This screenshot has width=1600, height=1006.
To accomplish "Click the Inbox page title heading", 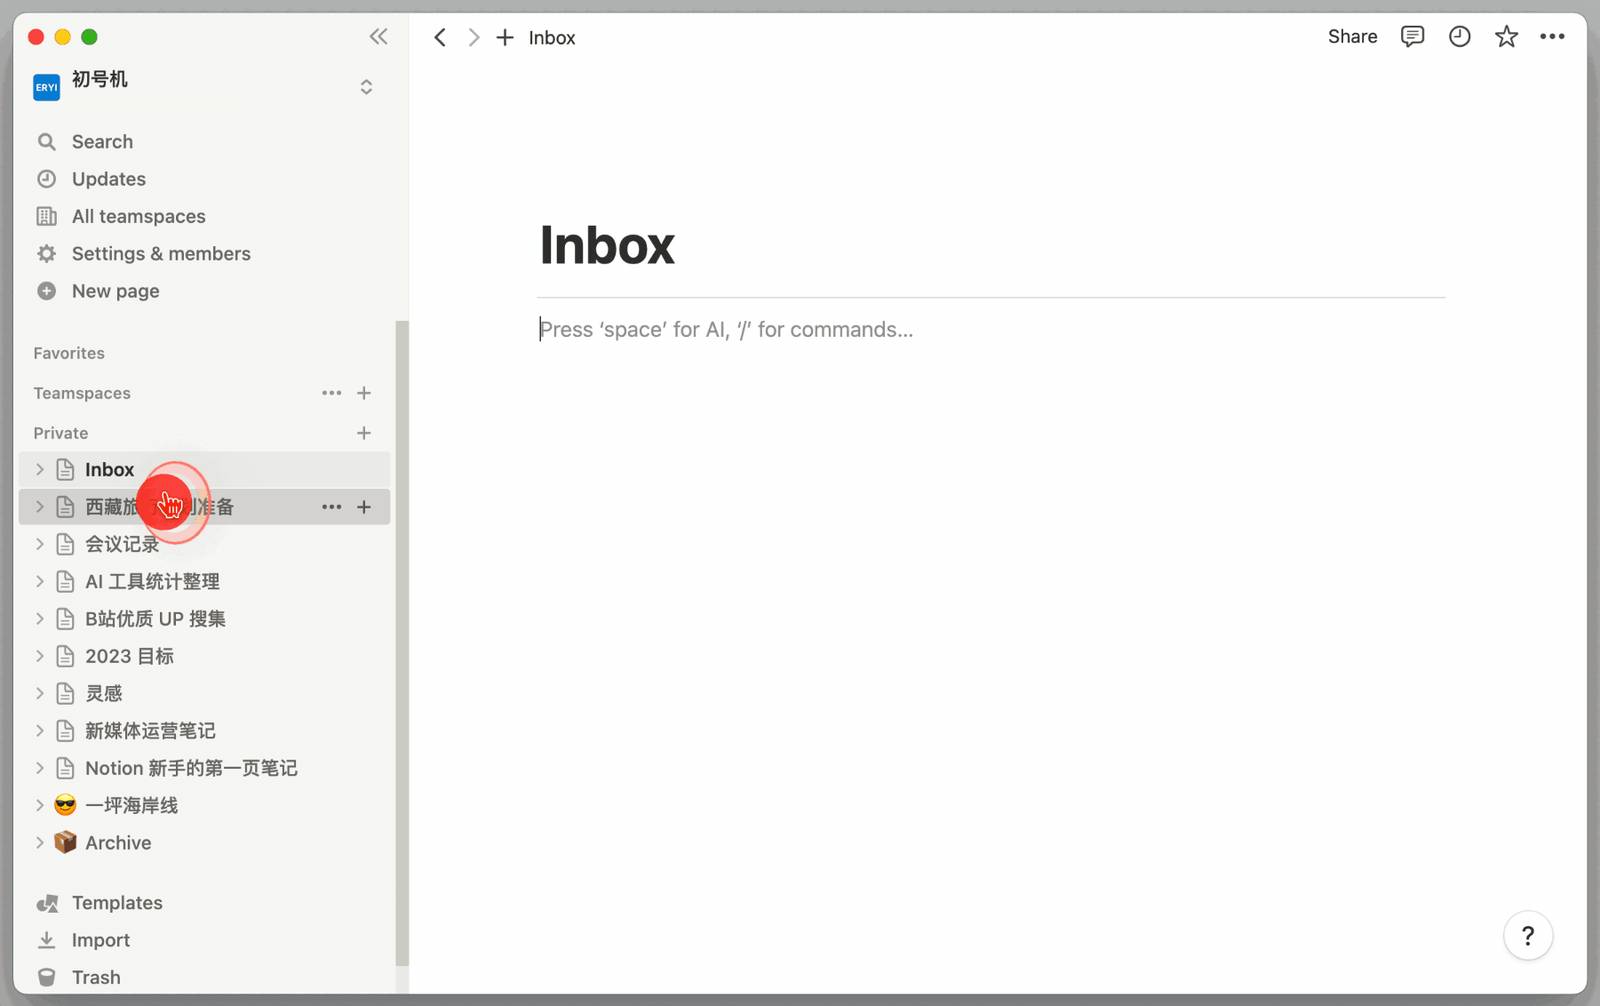I will (607, 245).
